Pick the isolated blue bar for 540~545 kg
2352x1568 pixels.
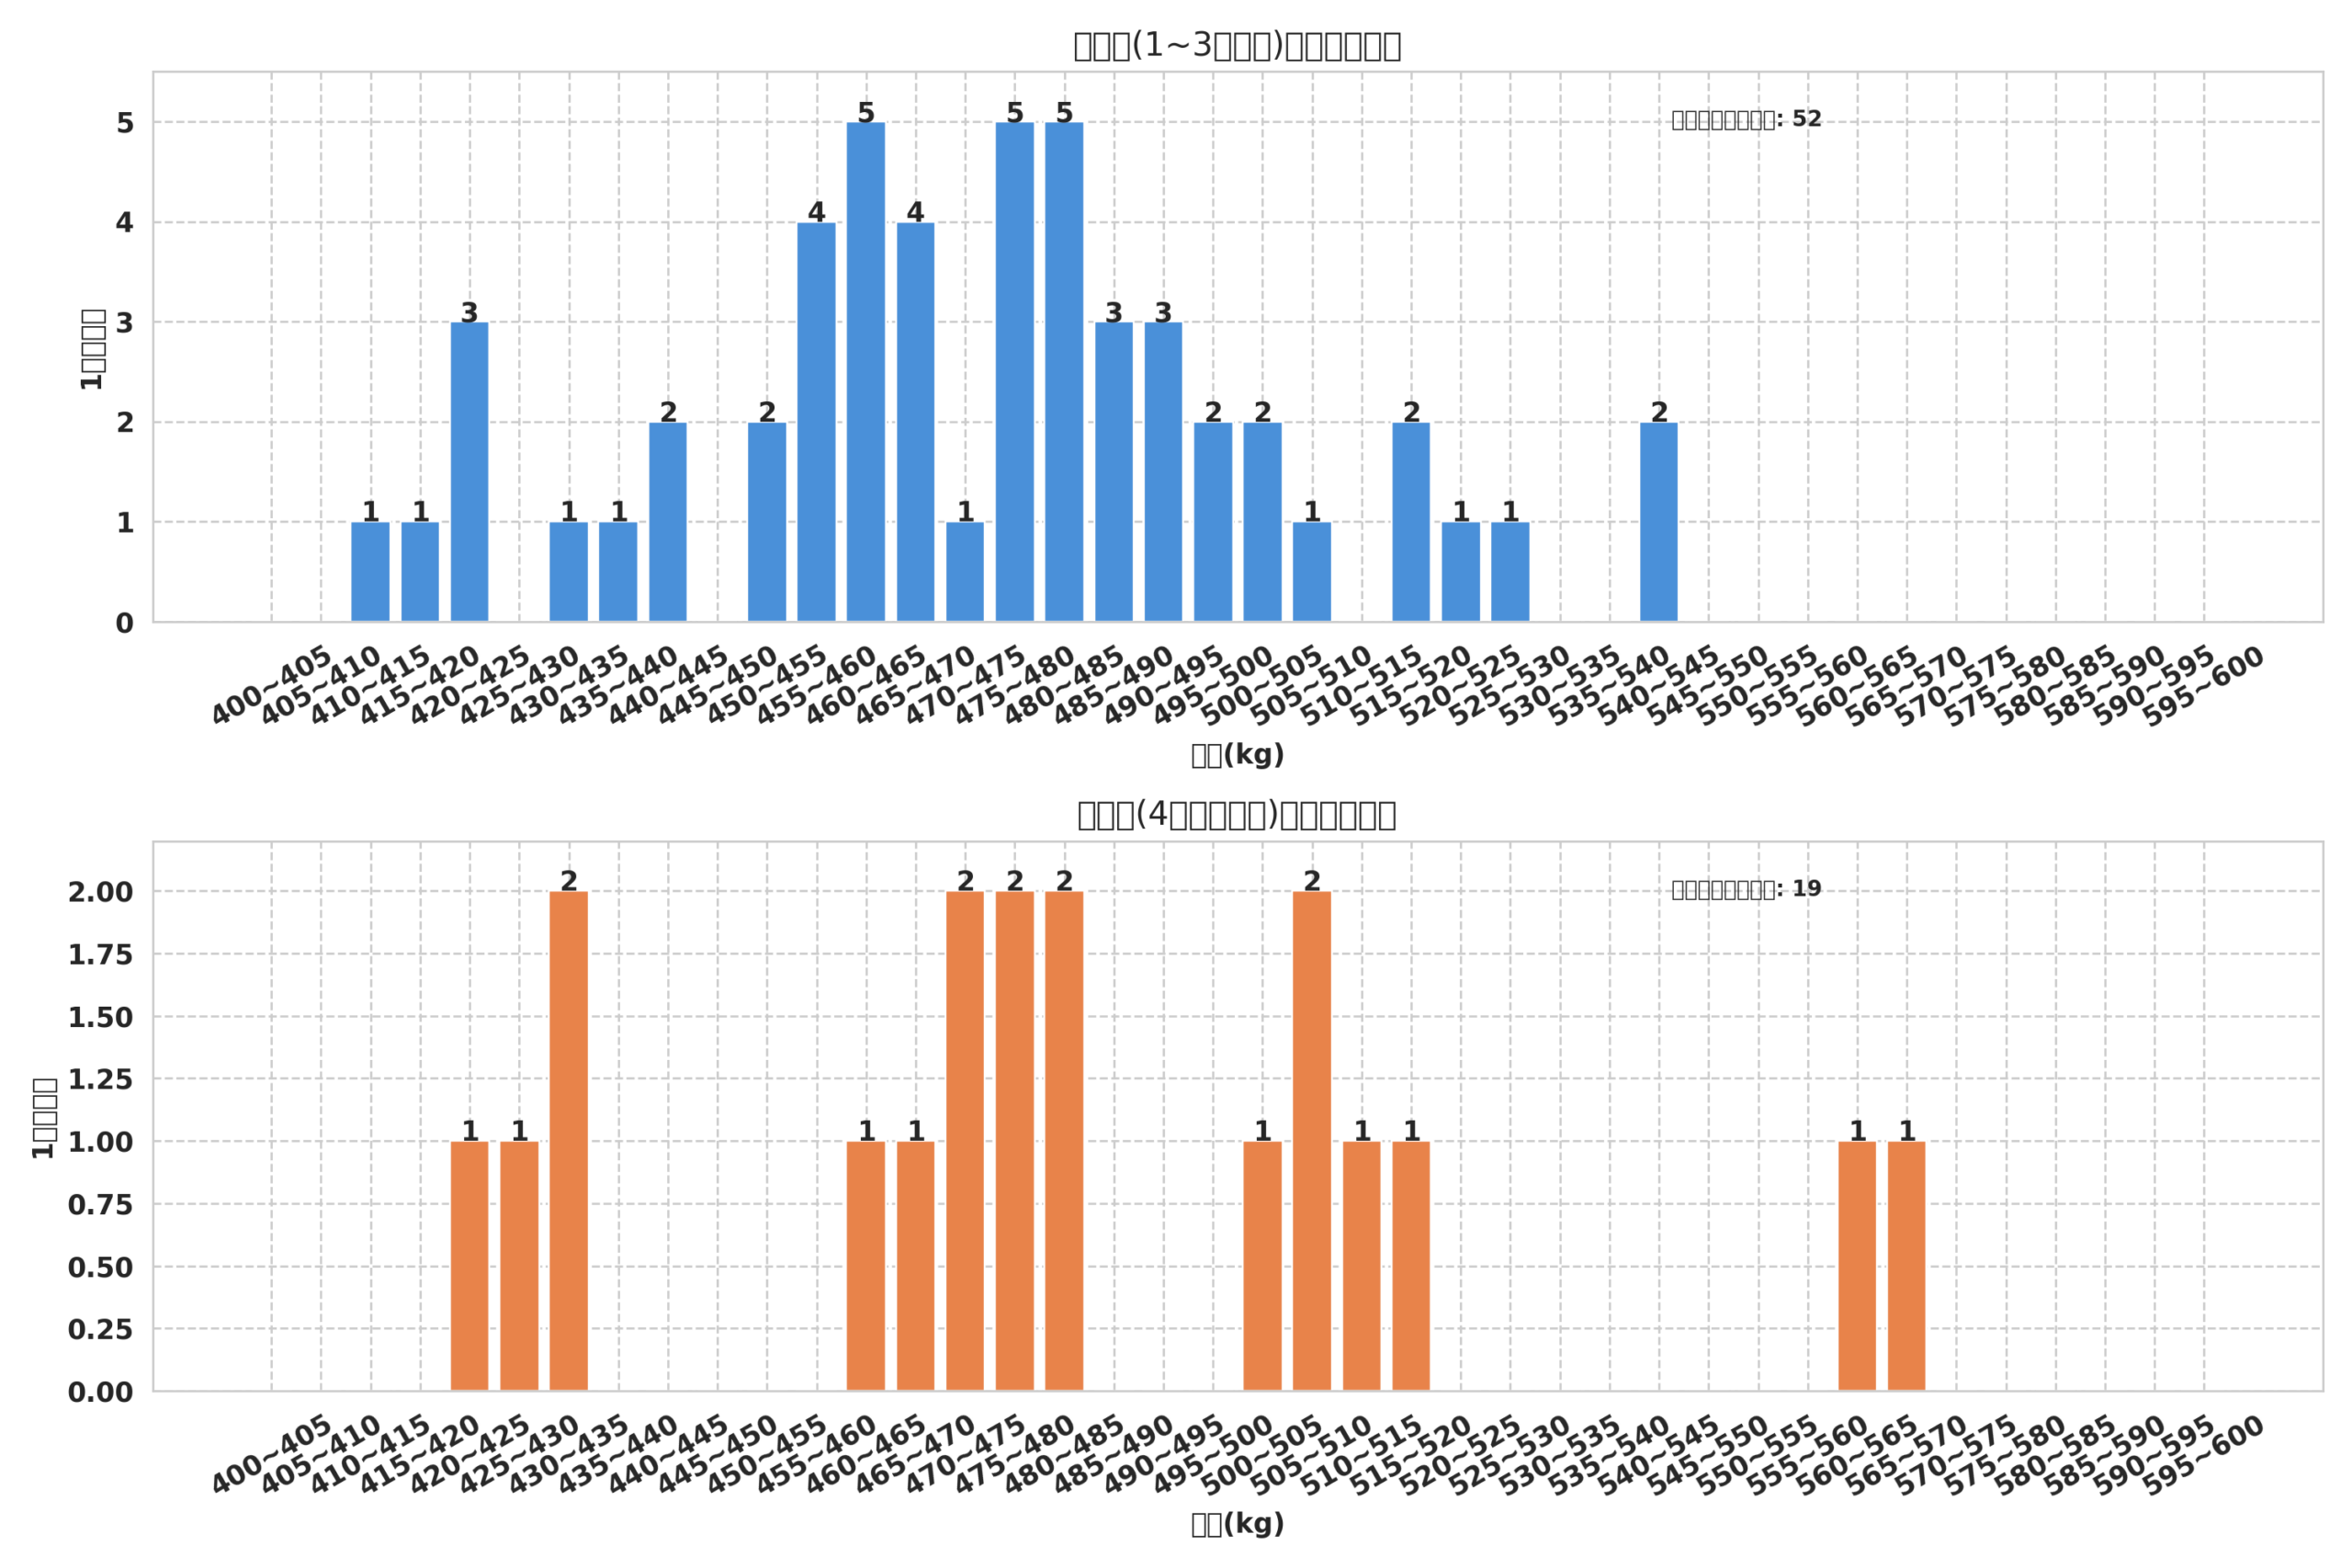(x=1659, y=522)
